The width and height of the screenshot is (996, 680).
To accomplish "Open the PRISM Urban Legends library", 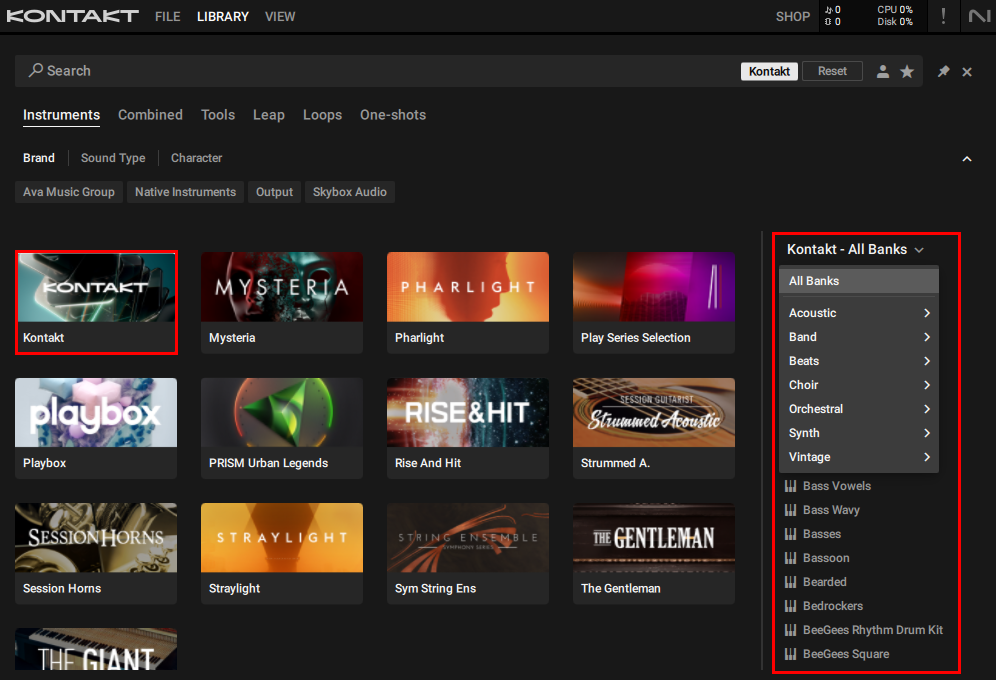I will [x=282, y=429].
